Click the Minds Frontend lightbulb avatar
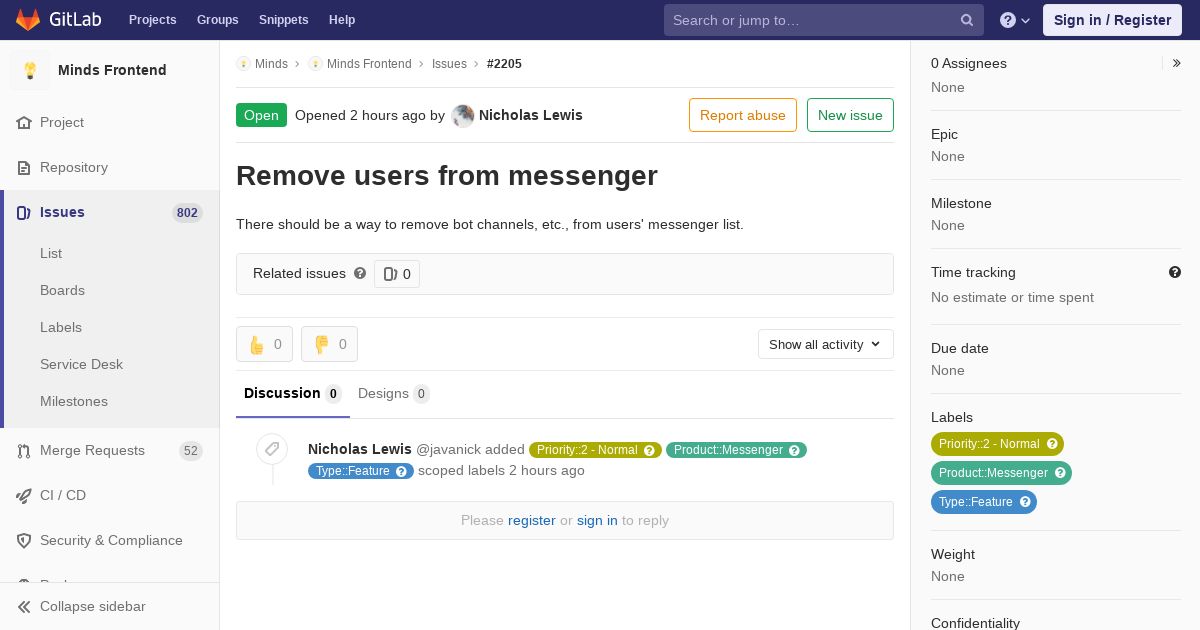The image size is (1200, 630). [x=30, y=70]
